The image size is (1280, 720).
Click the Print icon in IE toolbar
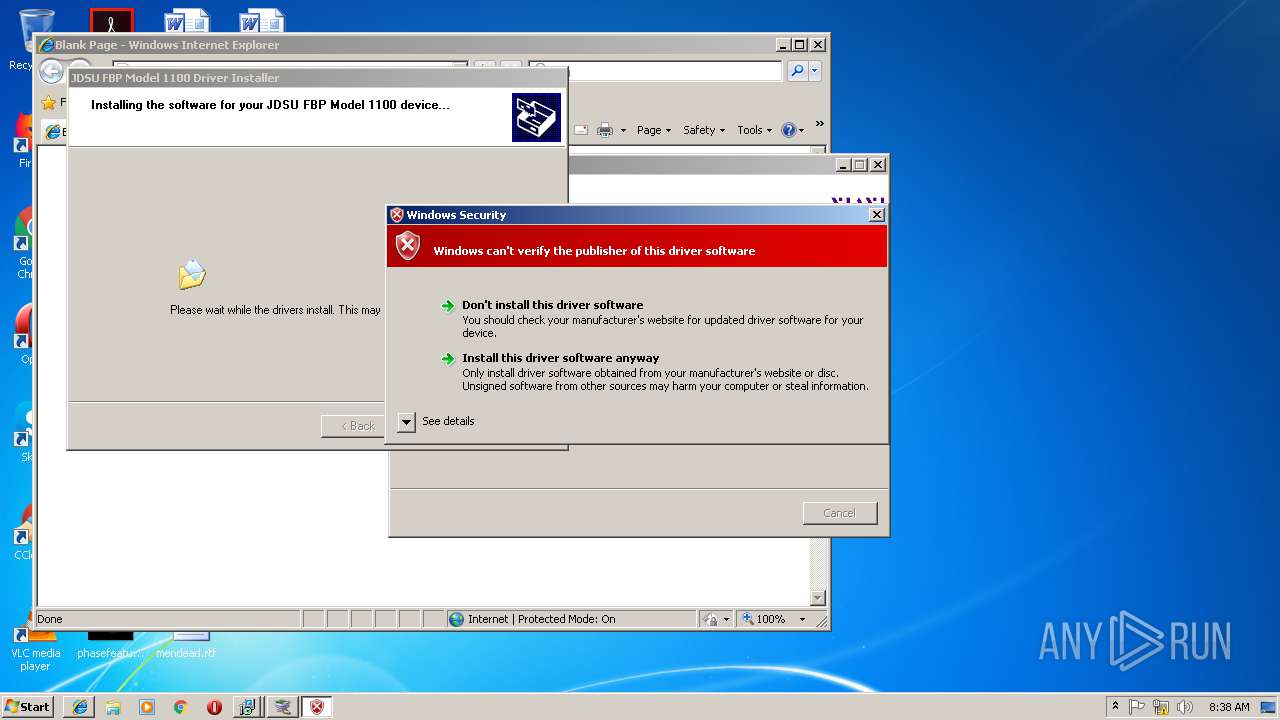(605, 130)
